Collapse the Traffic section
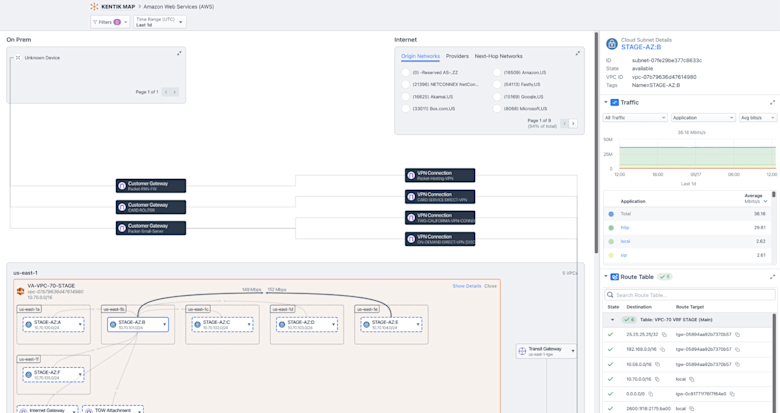The width and height of the screenshot is (780, 413). click(606, 103)
